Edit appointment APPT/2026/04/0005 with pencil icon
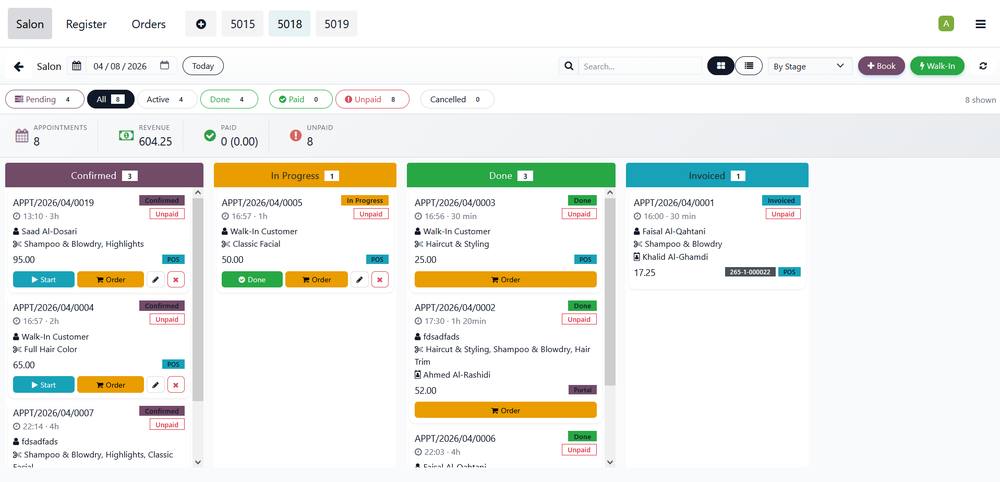Viewport: 1000px width, 482px height. tap(360, 279)
